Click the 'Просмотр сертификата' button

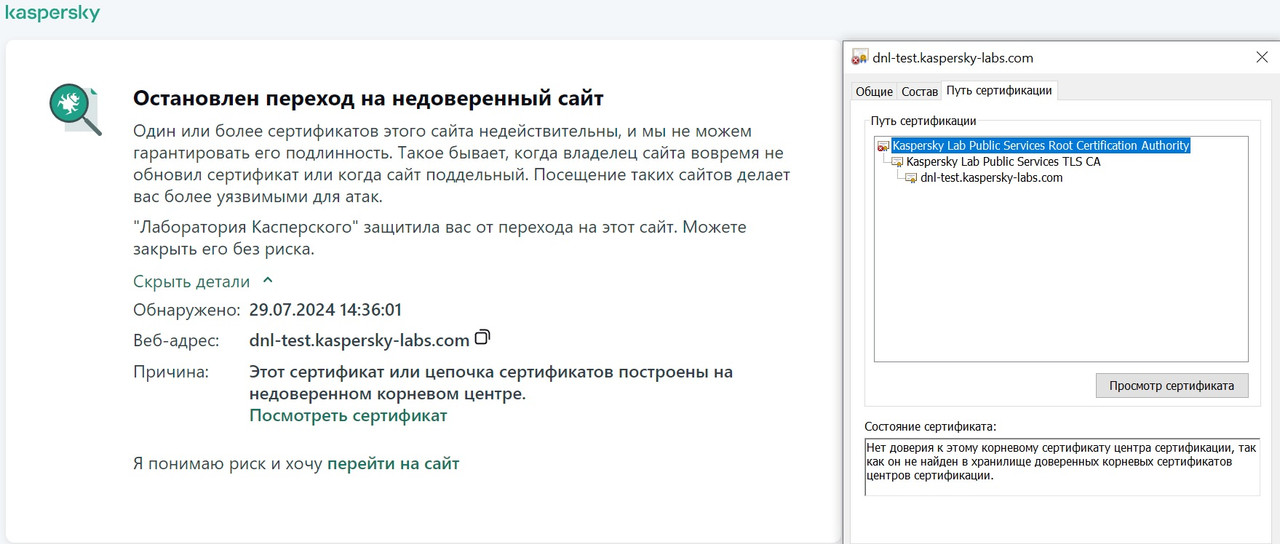pos(1172,385)
